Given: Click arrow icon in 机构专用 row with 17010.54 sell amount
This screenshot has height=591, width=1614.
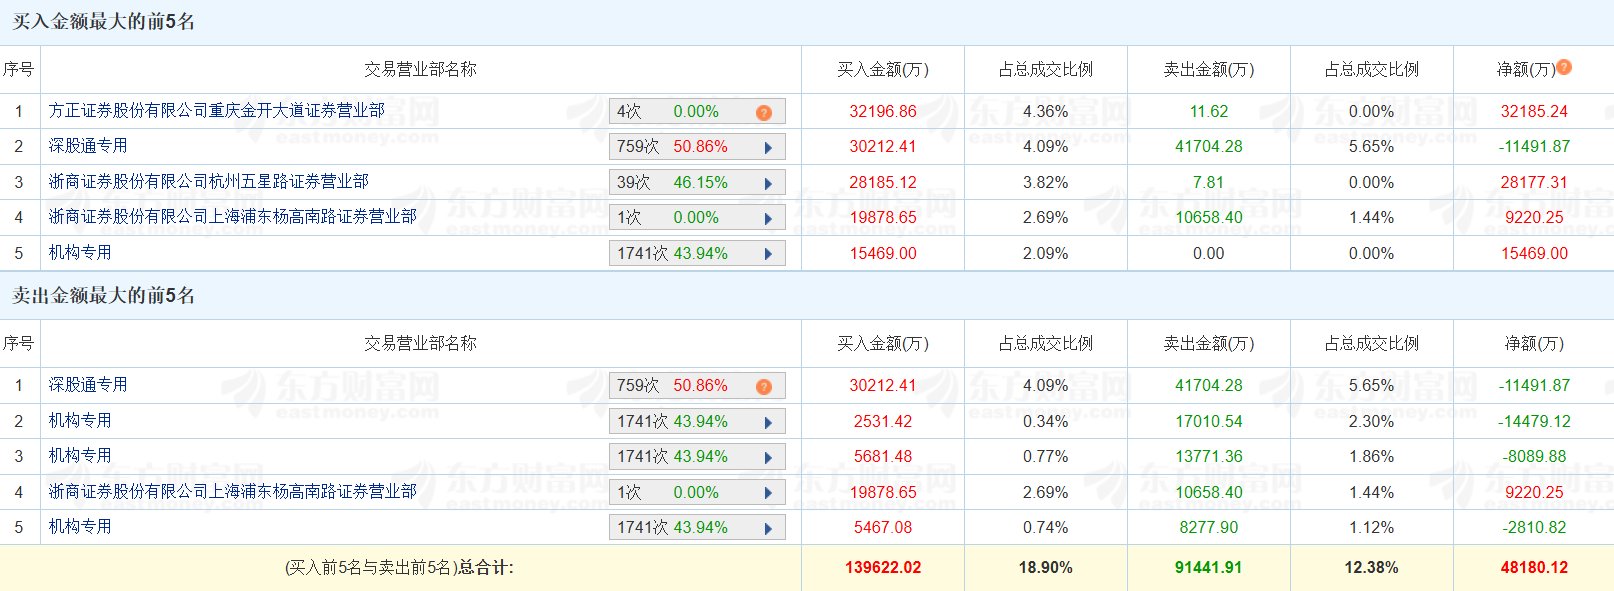Looking at the screenshot, I should pyautogui.click(x=768, y=422).
